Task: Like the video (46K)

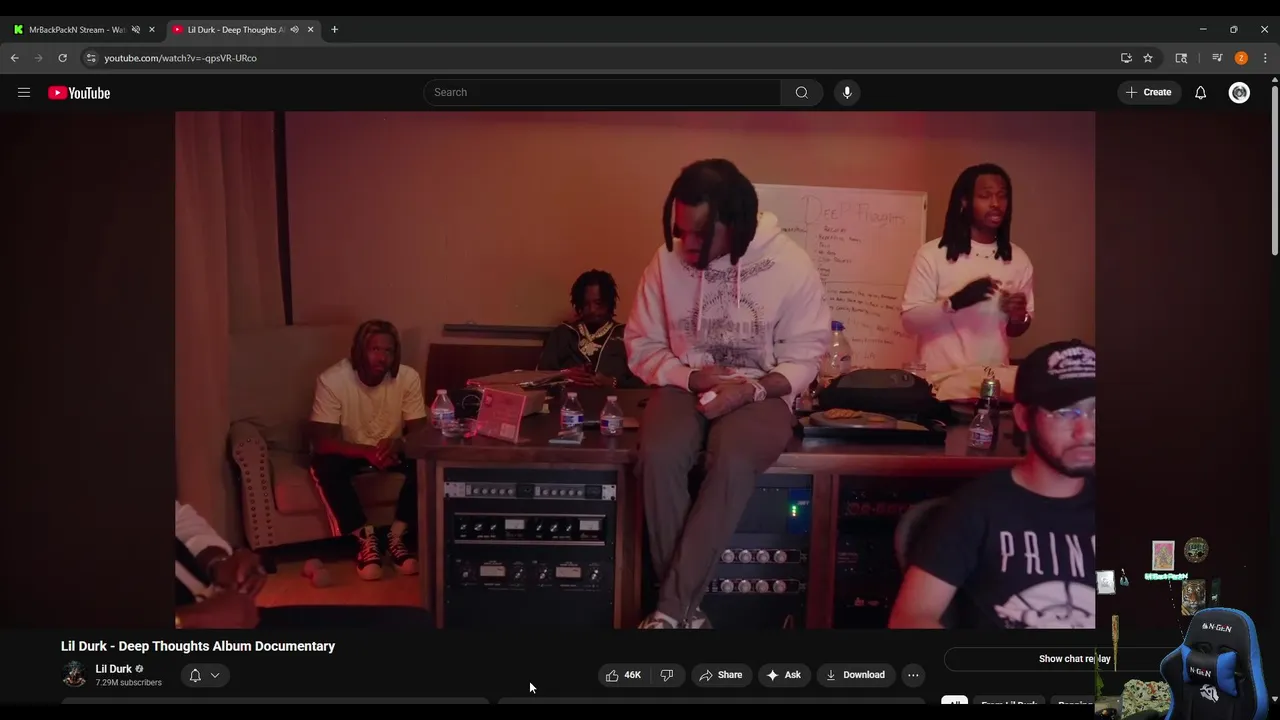Action: [624, 675]
